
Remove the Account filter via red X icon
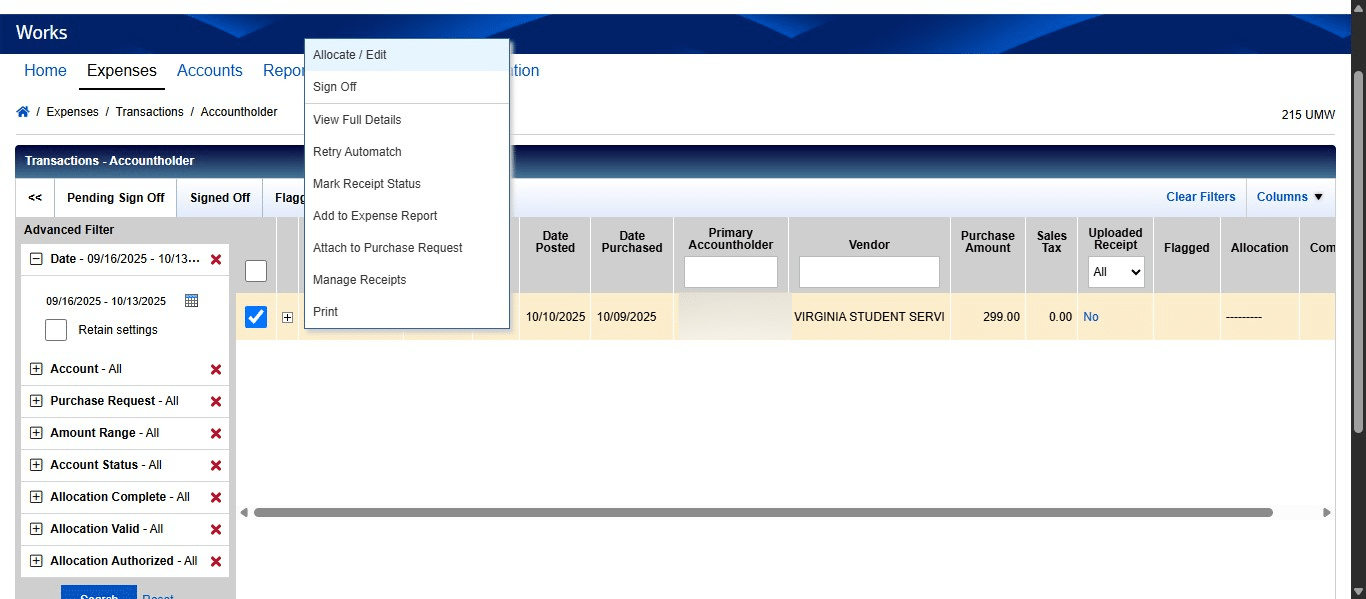(x=215, y=369)
